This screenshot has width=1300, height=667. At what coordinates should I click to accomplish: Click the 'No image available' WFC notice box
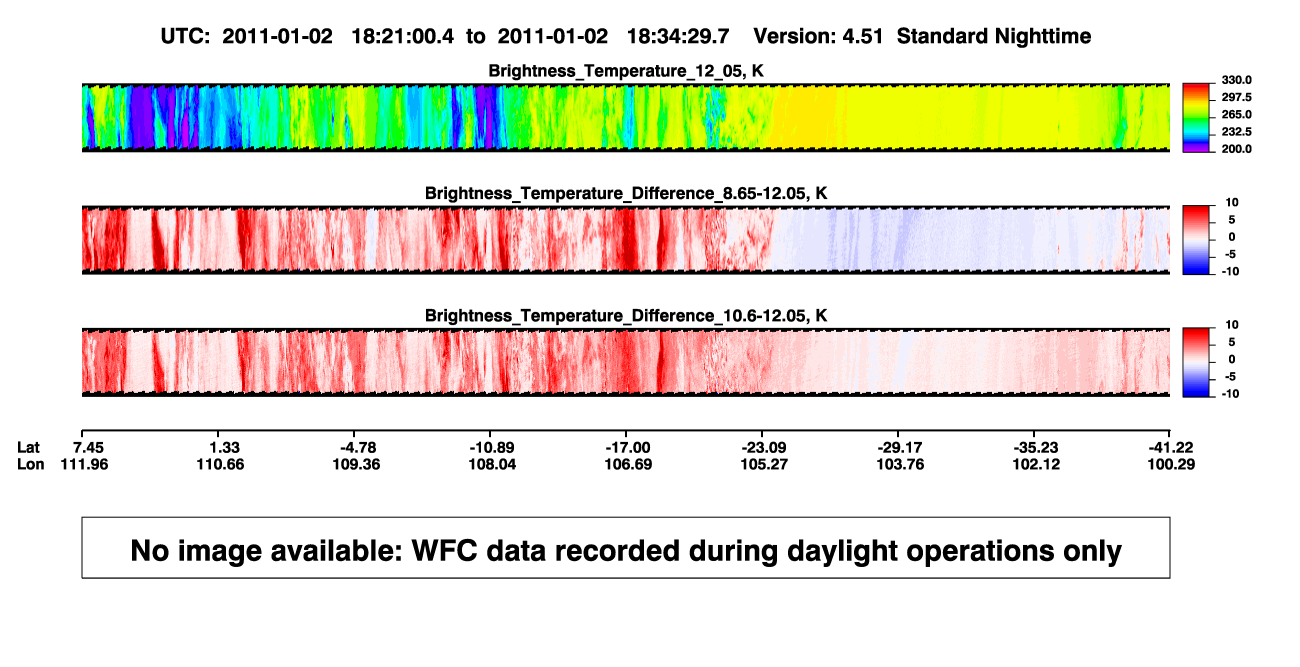coord(626,547)
